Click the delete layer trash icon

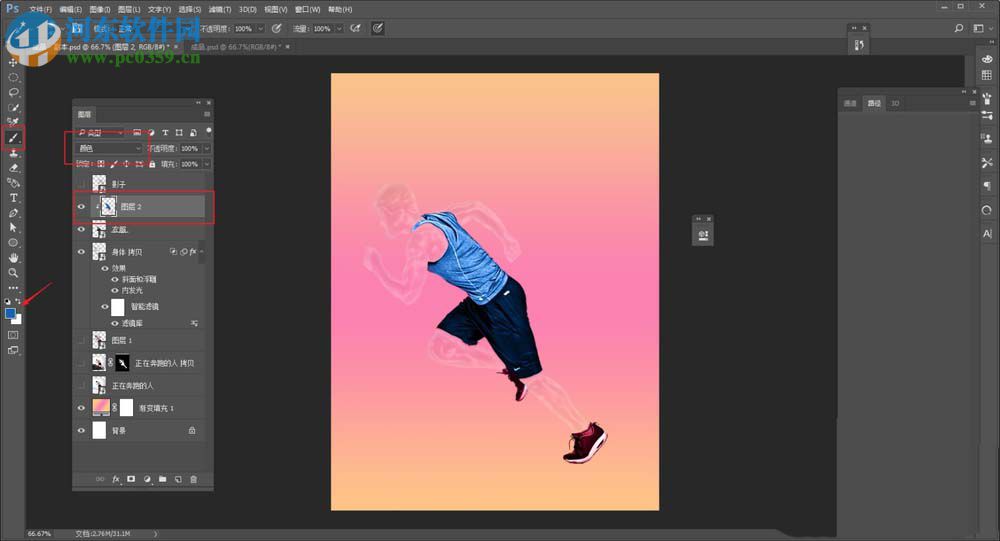tap(194, 480)
